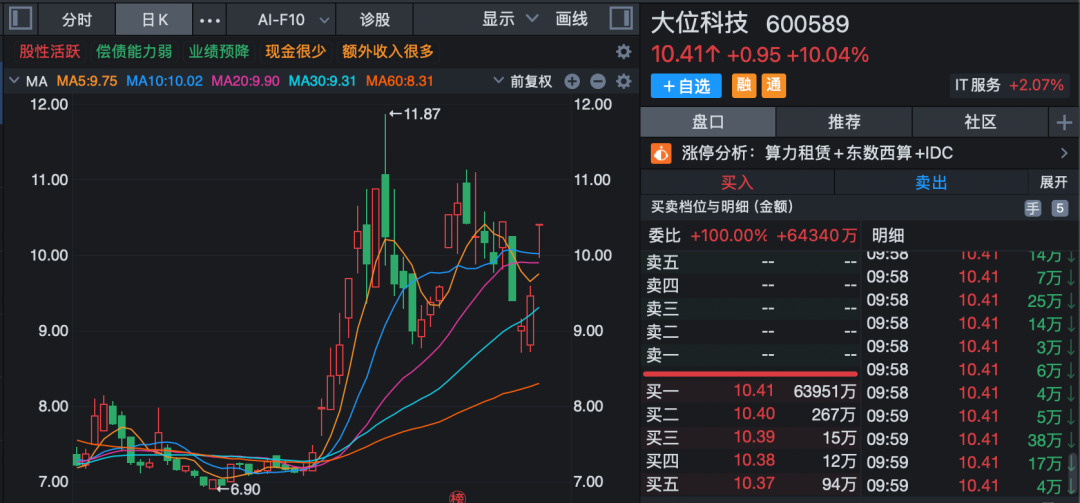Switch to the 分时 intraday tab
This screenshot has width=1080, height=503.
[76, 19]
